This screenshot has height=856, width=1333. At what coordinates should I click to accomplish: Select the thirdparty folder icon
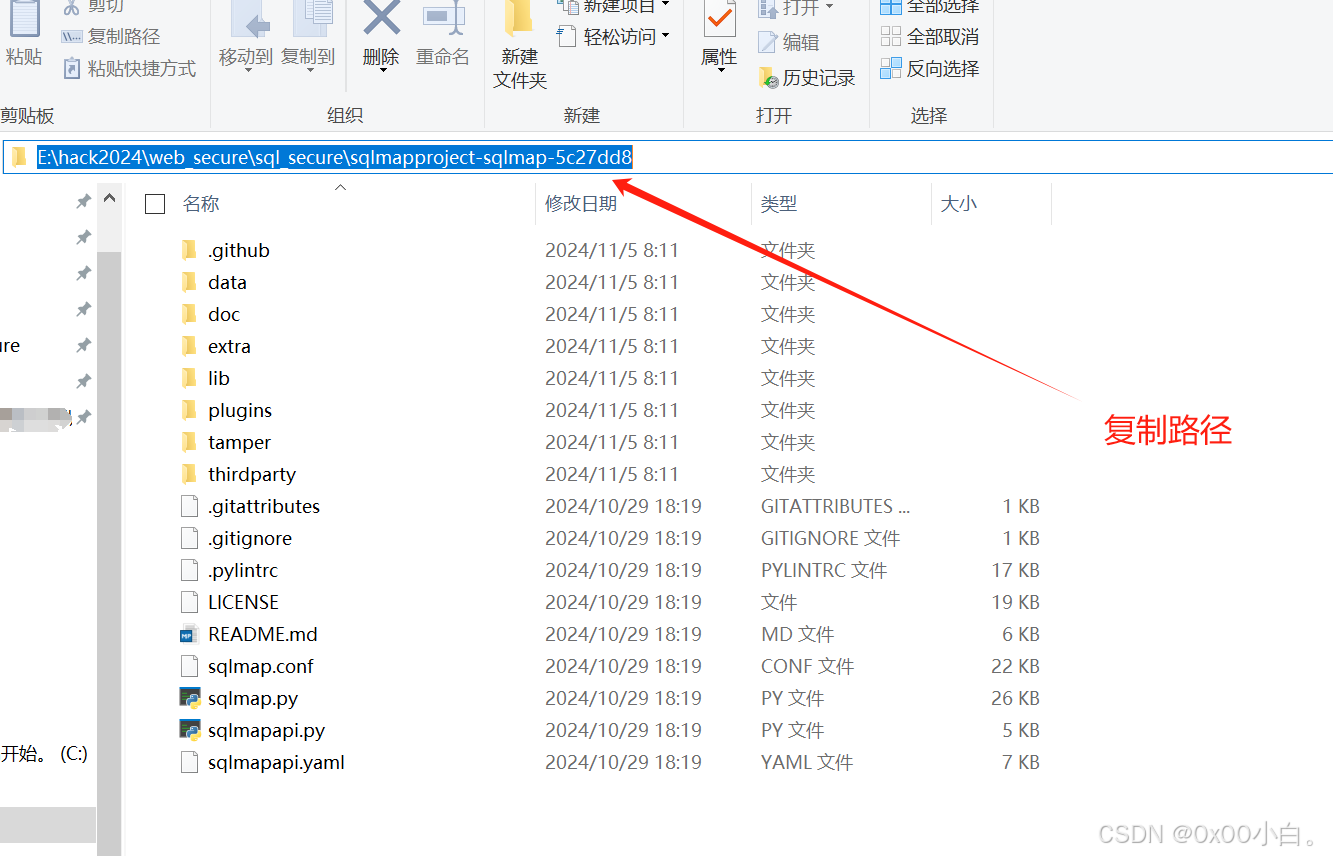point(189,474)
